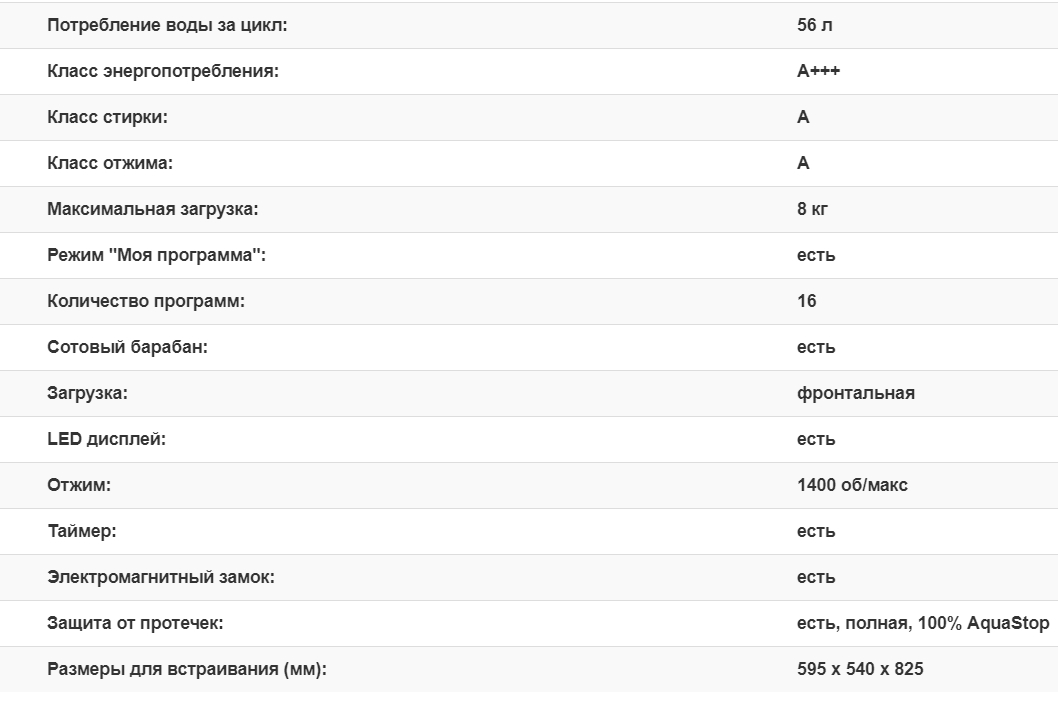Viewport: 1058px width, 701px height.
Task: Click the 'Таймер' label
Action: [x=82, y=531]
